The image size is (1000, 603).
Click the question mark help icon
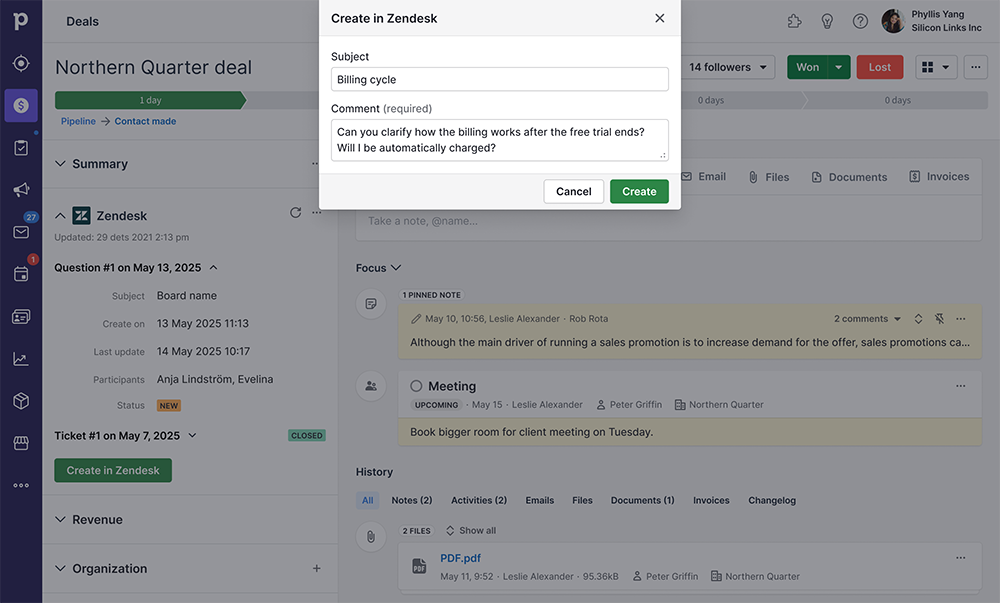click(x=860, y=21)
